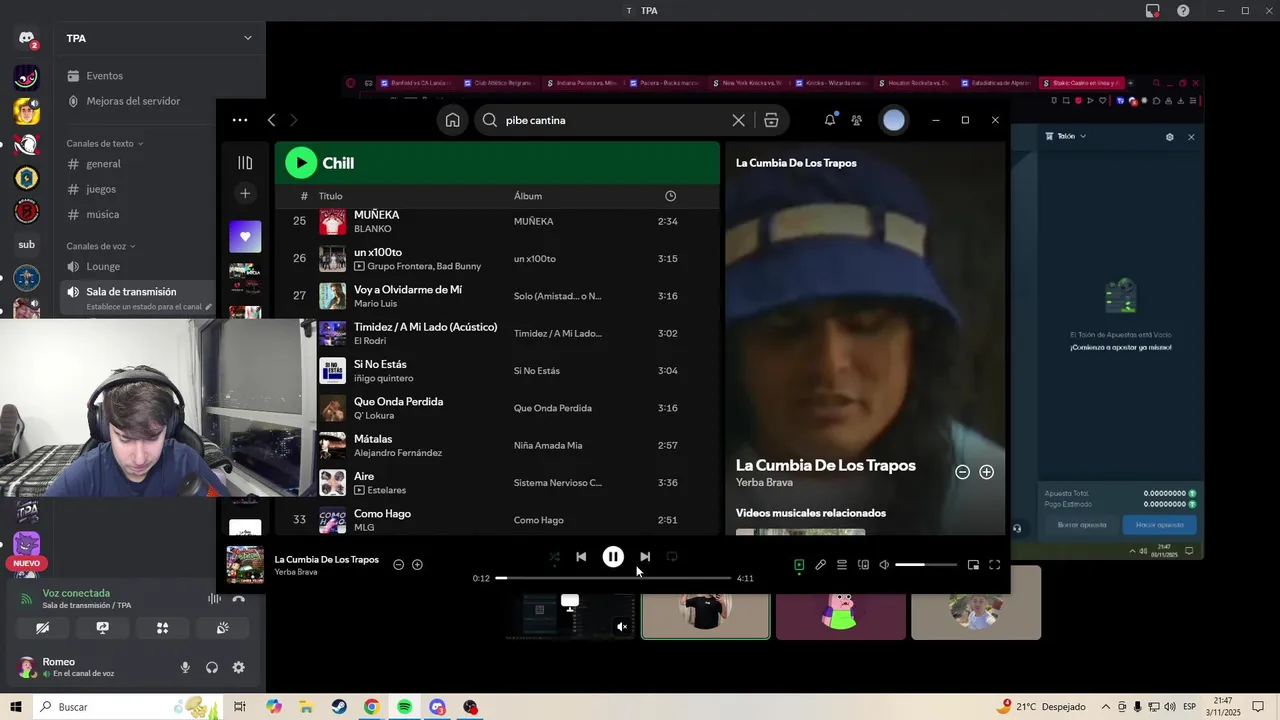
Task: Sort by the duration clock column
Action: (670, 196)
